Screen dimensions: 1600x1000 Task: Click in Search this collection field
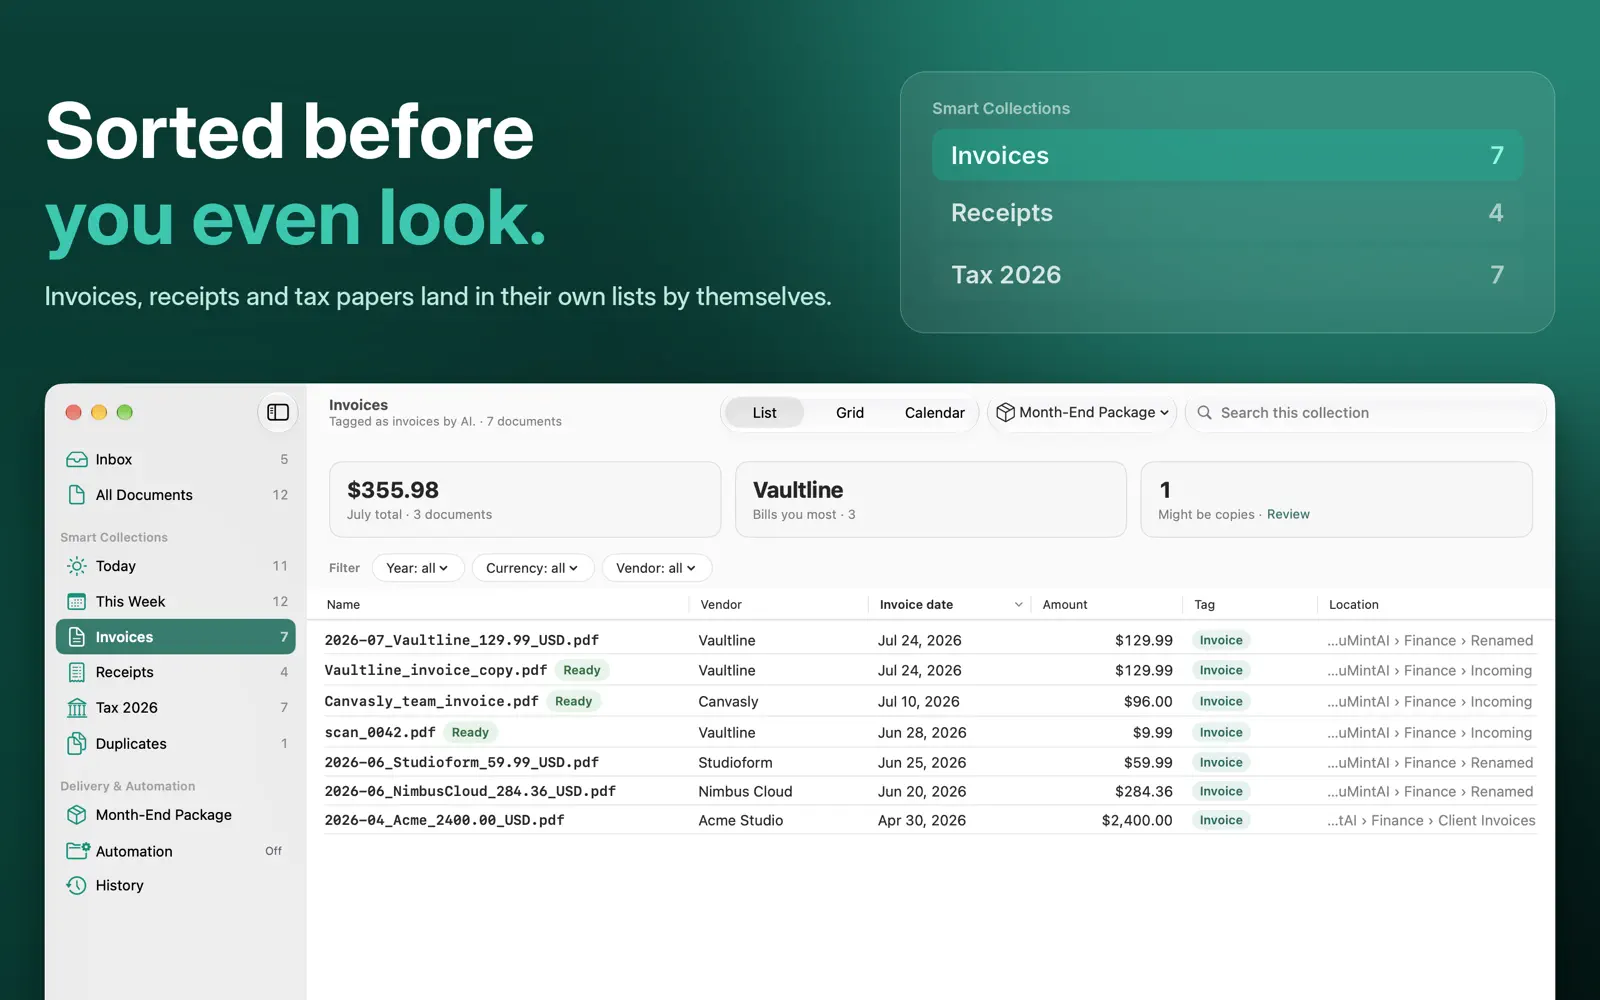1365,413
